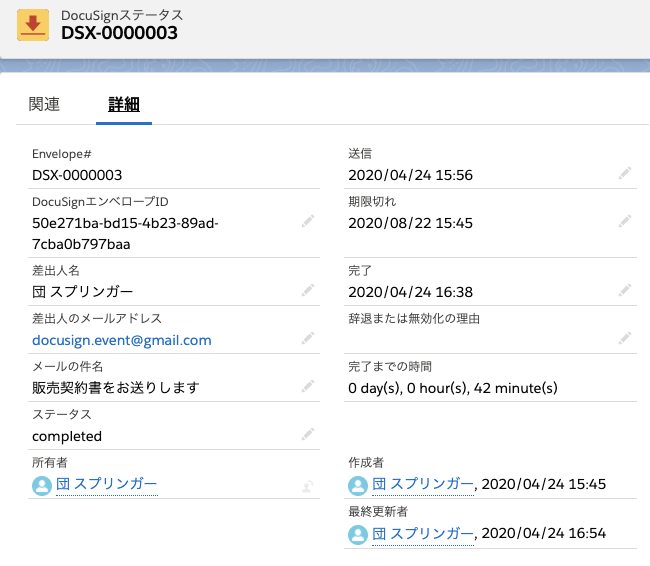The height and width of the screenshot is (566, 650).
Task: Edit the 送信 date pencil icon
Action: [625, 173]
